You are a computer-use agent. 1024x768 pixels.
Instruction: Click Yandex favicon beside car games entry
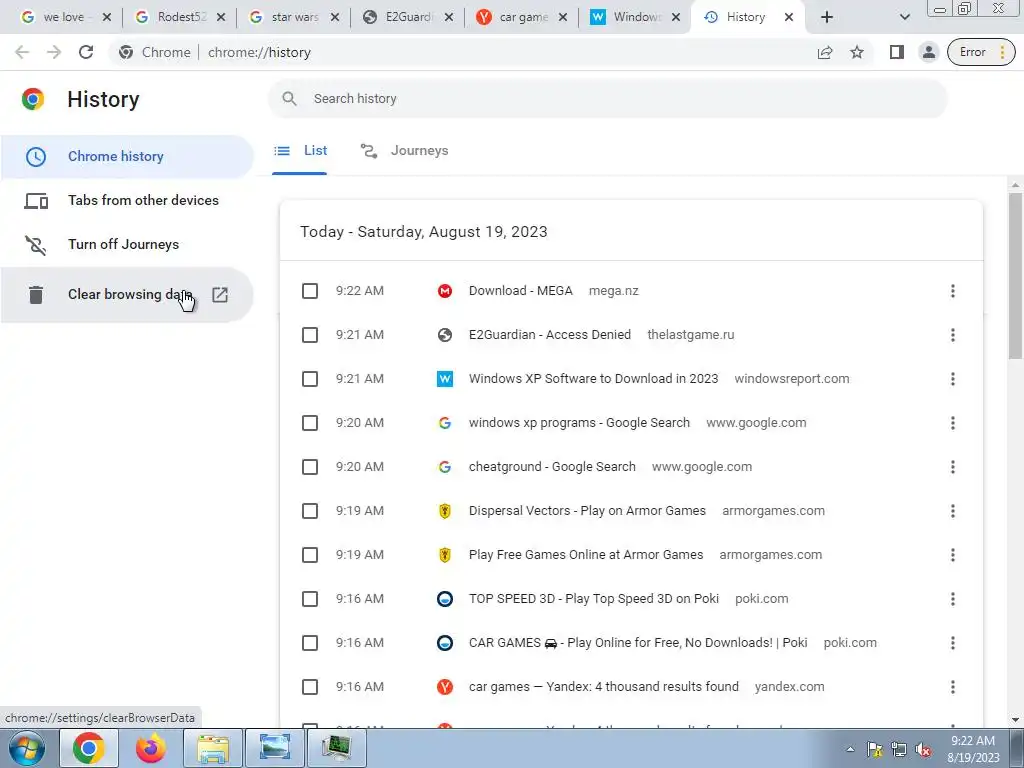(445, 687)
